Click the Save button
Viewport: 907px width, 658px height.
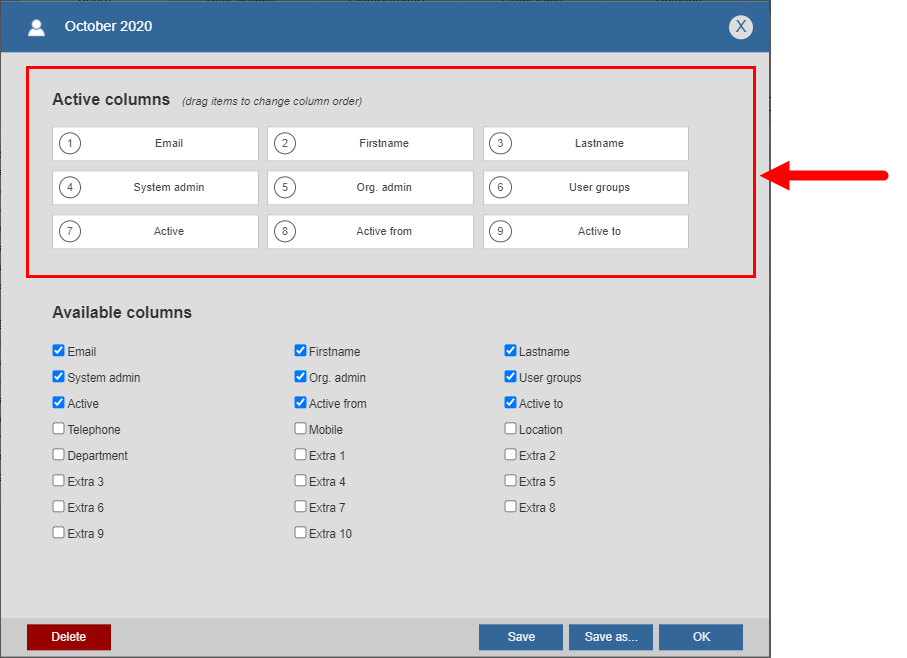(x=521, y=637)
